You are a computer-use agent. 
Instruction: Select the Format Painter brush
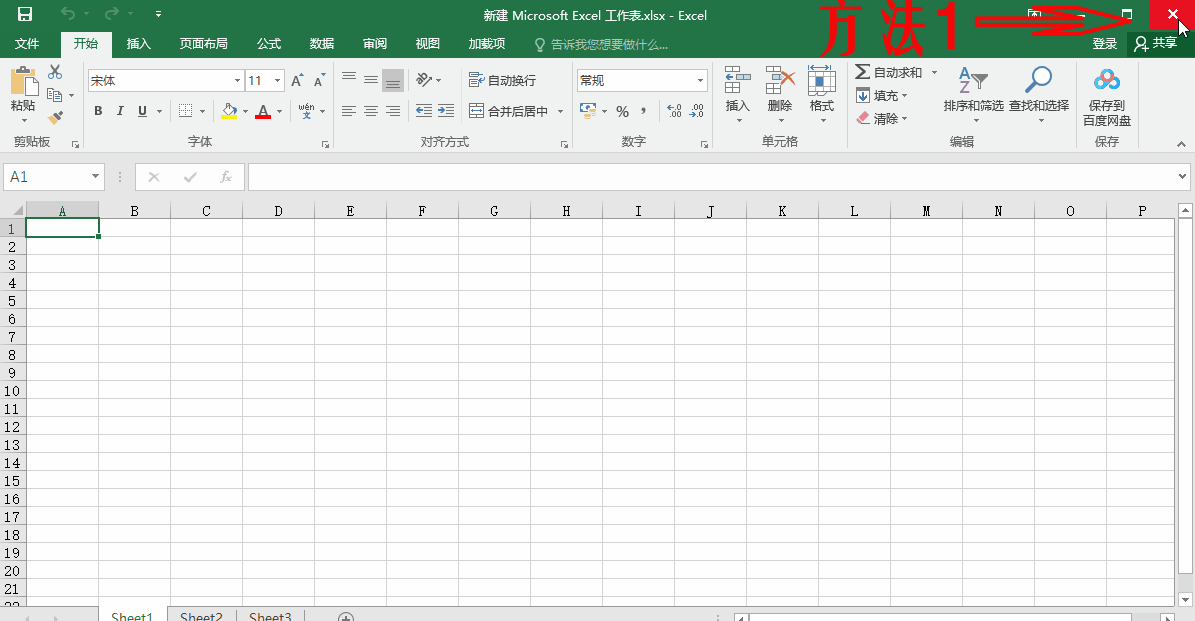[55, 117]
